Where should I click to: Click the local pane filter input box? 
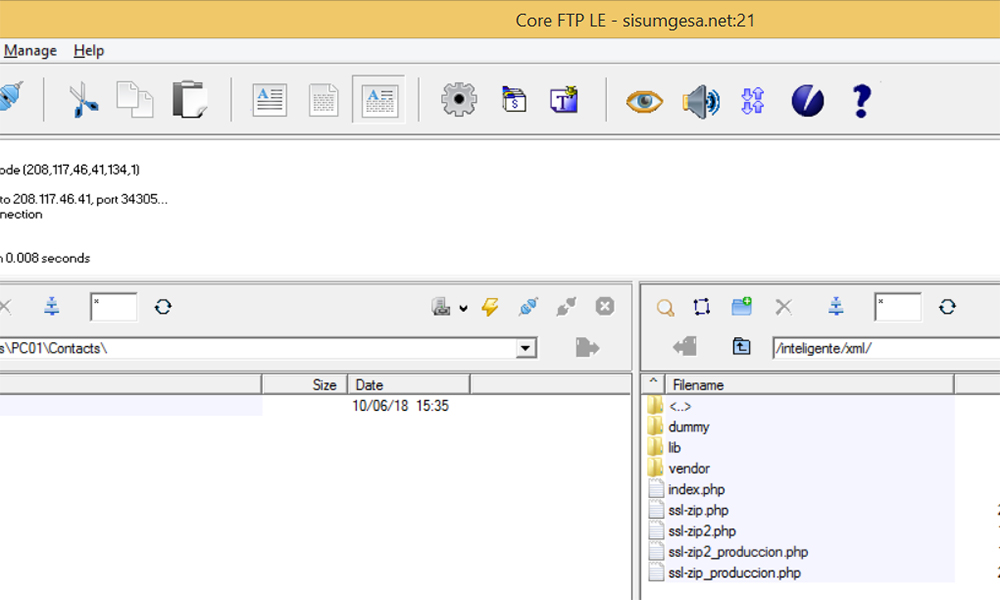(x=114, y=307)
